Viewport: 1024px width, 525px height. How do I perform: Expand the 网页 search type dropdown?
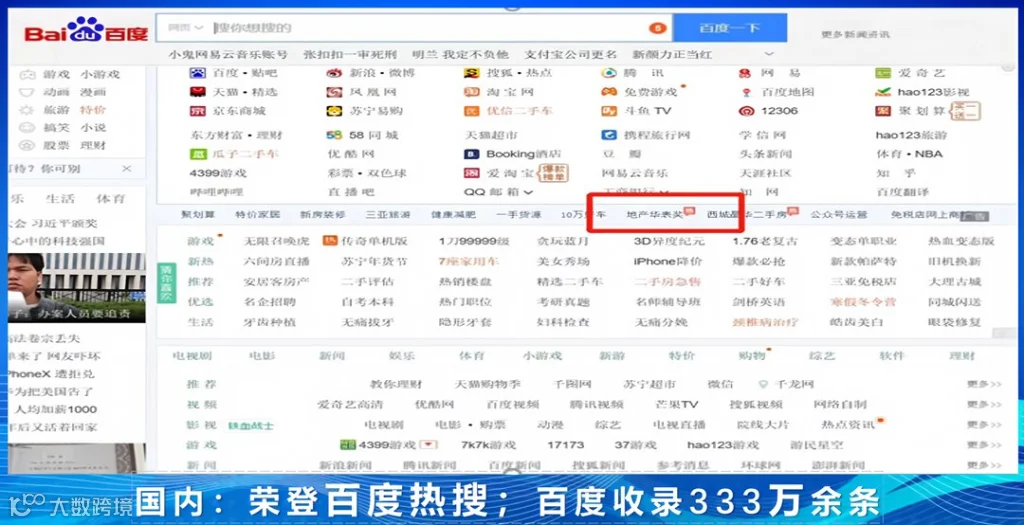tap(185, 28)
